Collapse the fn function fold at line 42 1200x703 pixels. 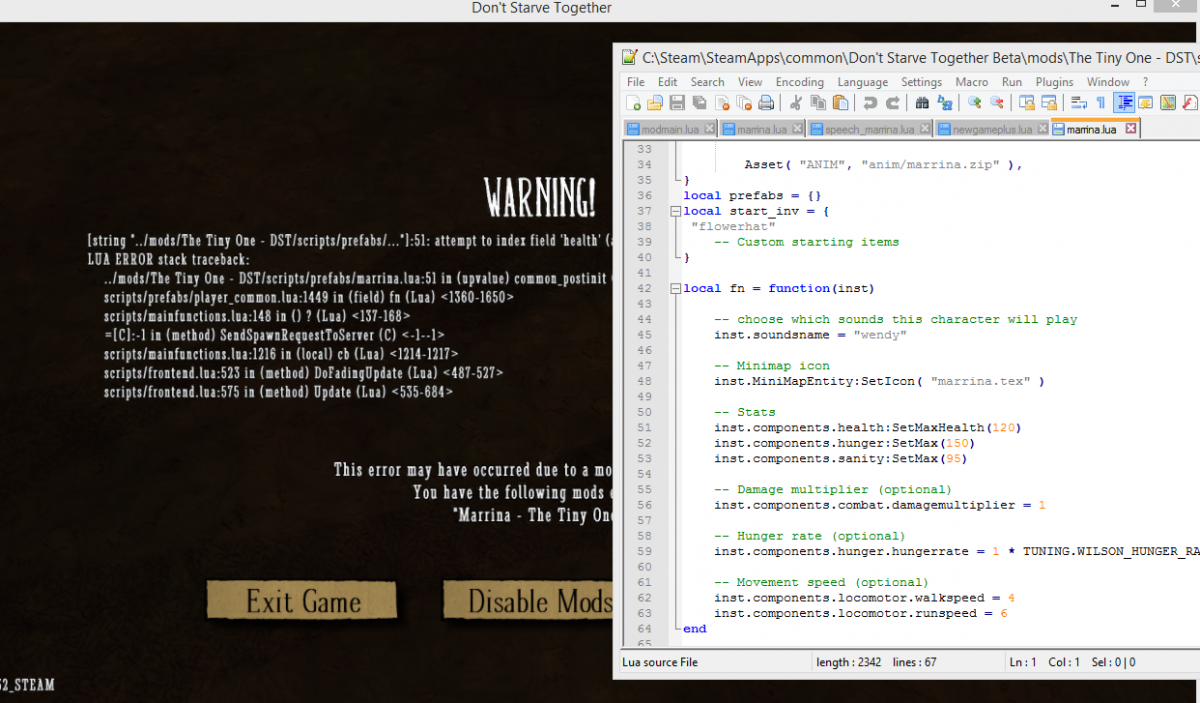tap(677, 288)
